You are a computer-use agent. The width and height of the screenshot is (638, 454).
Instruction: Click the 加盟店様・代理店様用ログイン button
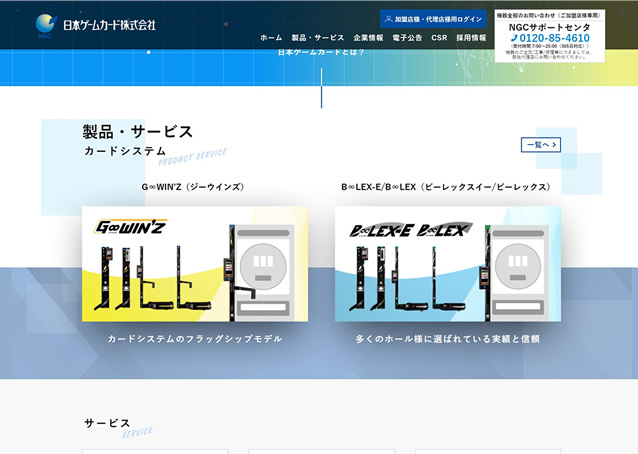point(433,19)
